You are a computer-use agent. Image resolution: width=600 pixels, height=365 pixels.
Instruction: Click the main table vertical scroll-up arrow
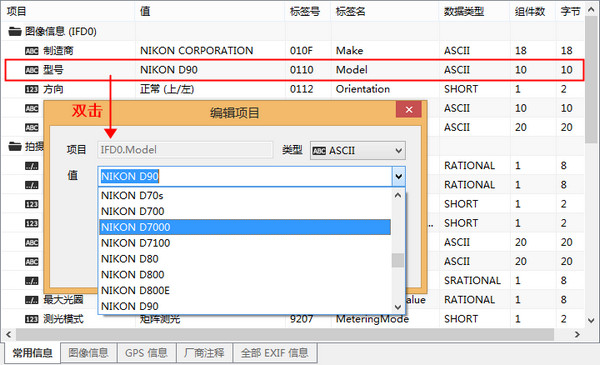(x=591, y=10)
